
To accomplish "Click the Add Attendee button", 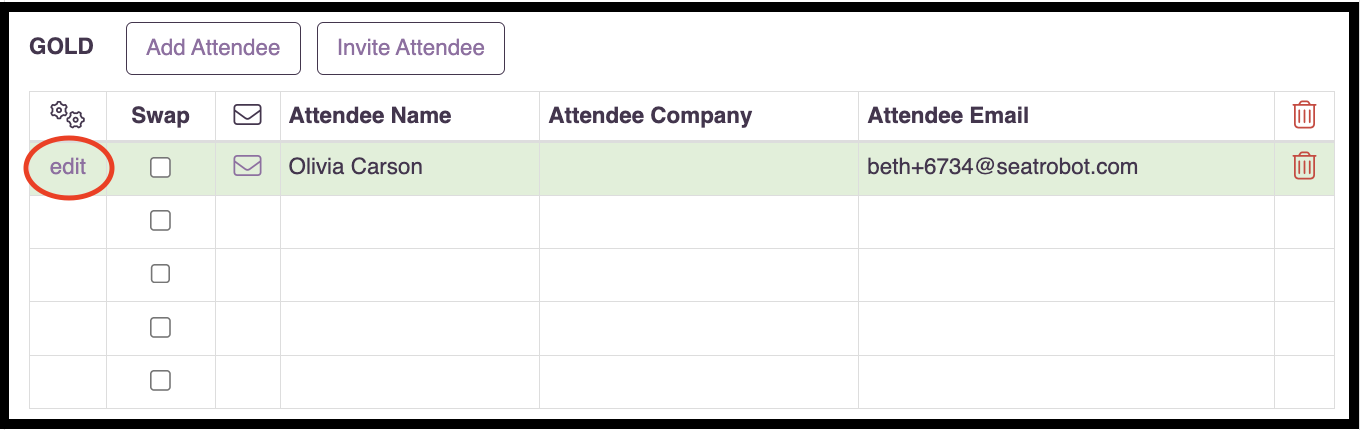I will [x=213, y=48].
